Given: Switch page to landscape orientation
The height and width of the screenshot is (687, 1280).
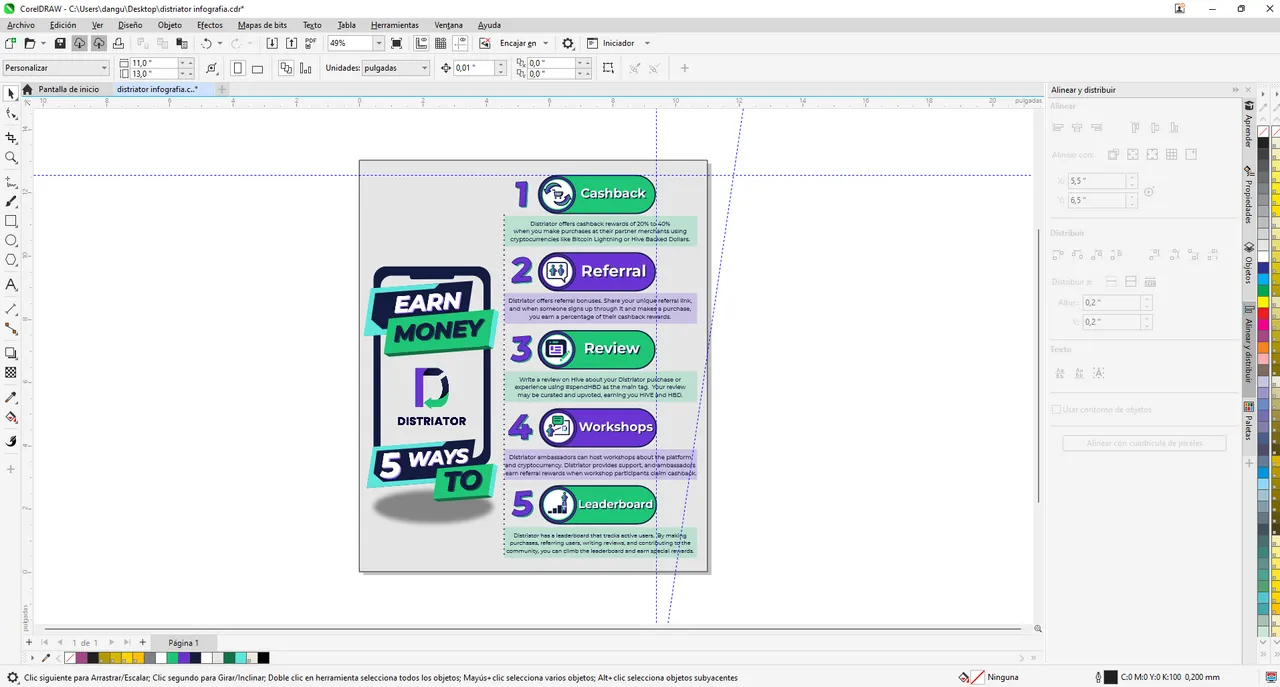Looking at the screenshot, I should click(257, 68).
